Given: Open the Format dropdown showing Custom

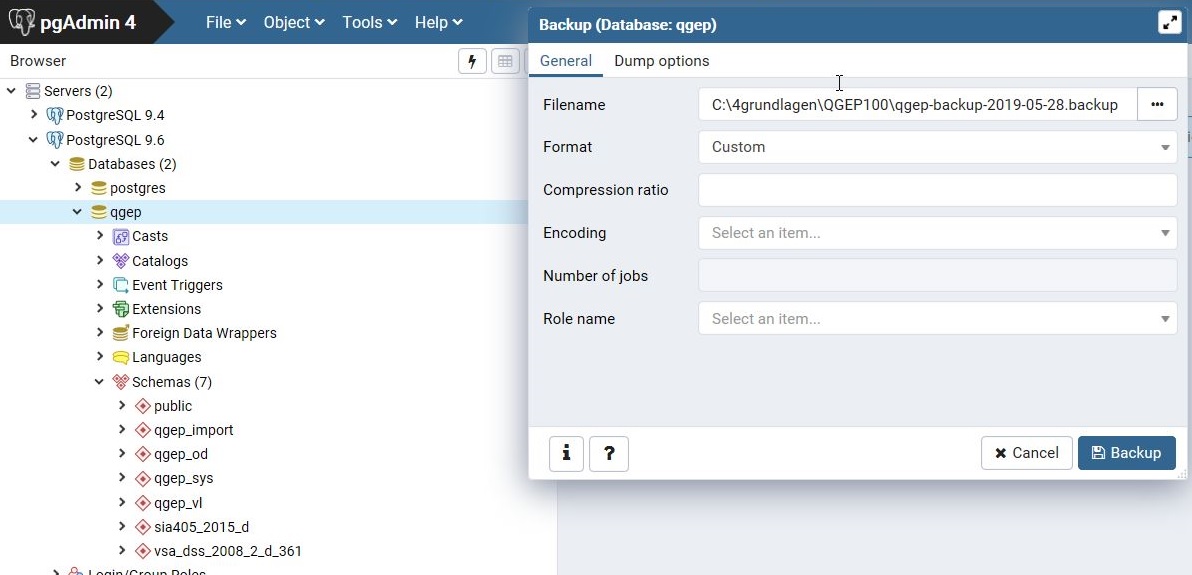Looking at the screenshot, I should click(937, 147).
